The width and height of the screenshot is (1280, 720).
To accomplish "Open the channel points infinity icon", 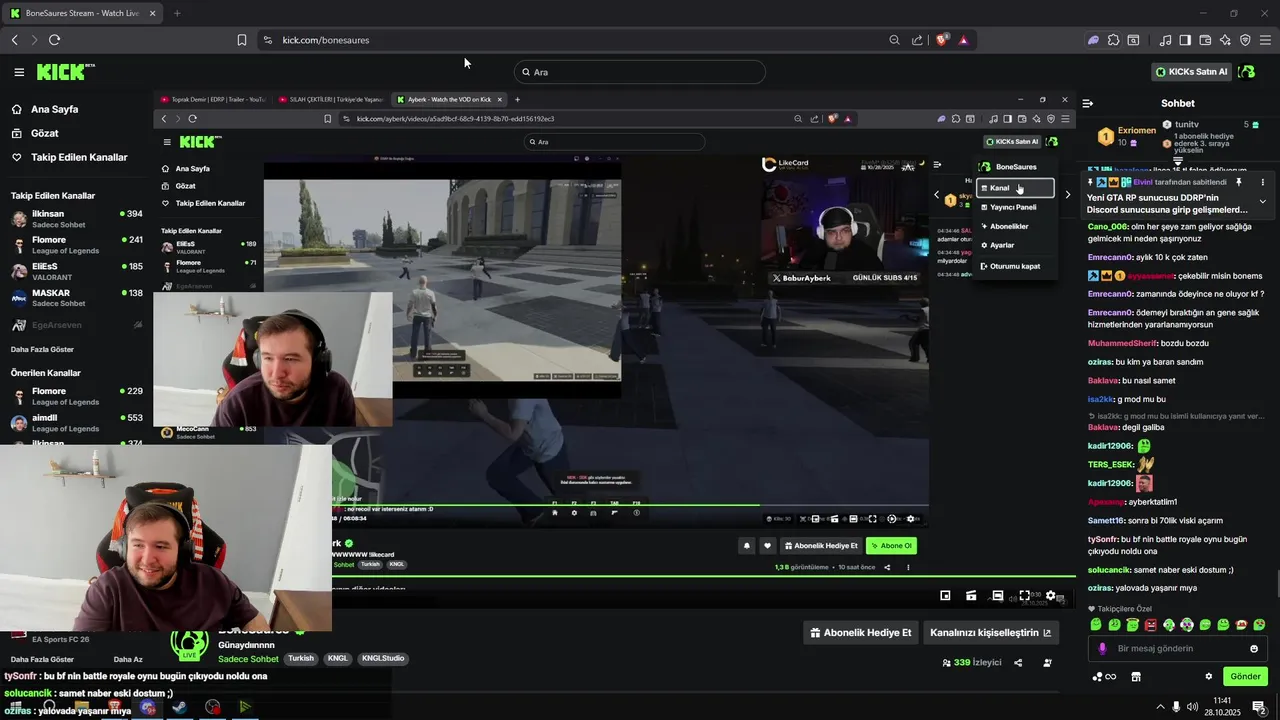I will click(x=1104, y=676).
